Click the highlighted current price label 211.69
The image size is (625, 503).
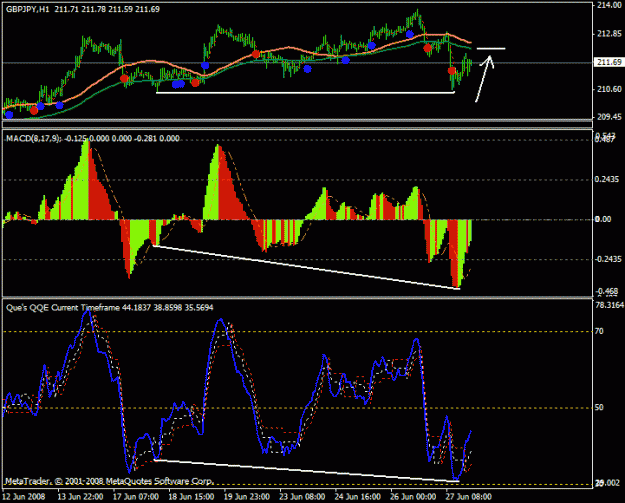click(609, 62)
